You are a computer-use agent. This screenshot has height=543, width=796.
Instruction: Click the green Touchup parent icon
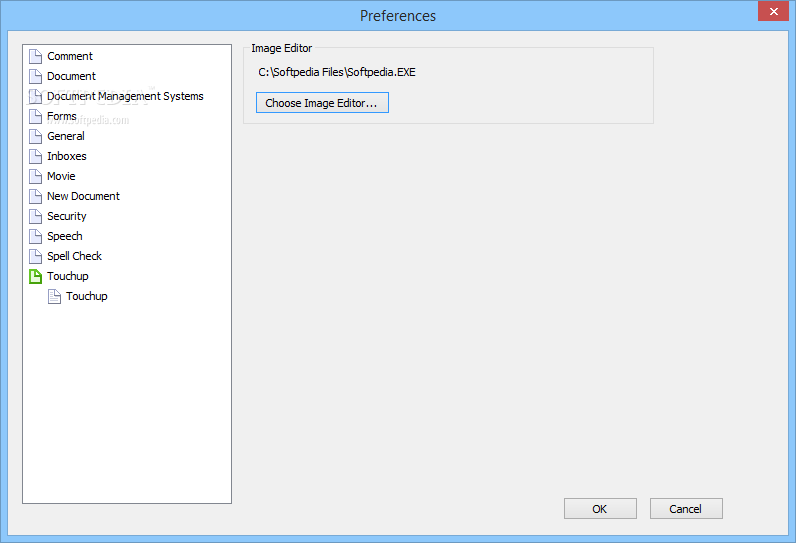click(x=36, y=276)
